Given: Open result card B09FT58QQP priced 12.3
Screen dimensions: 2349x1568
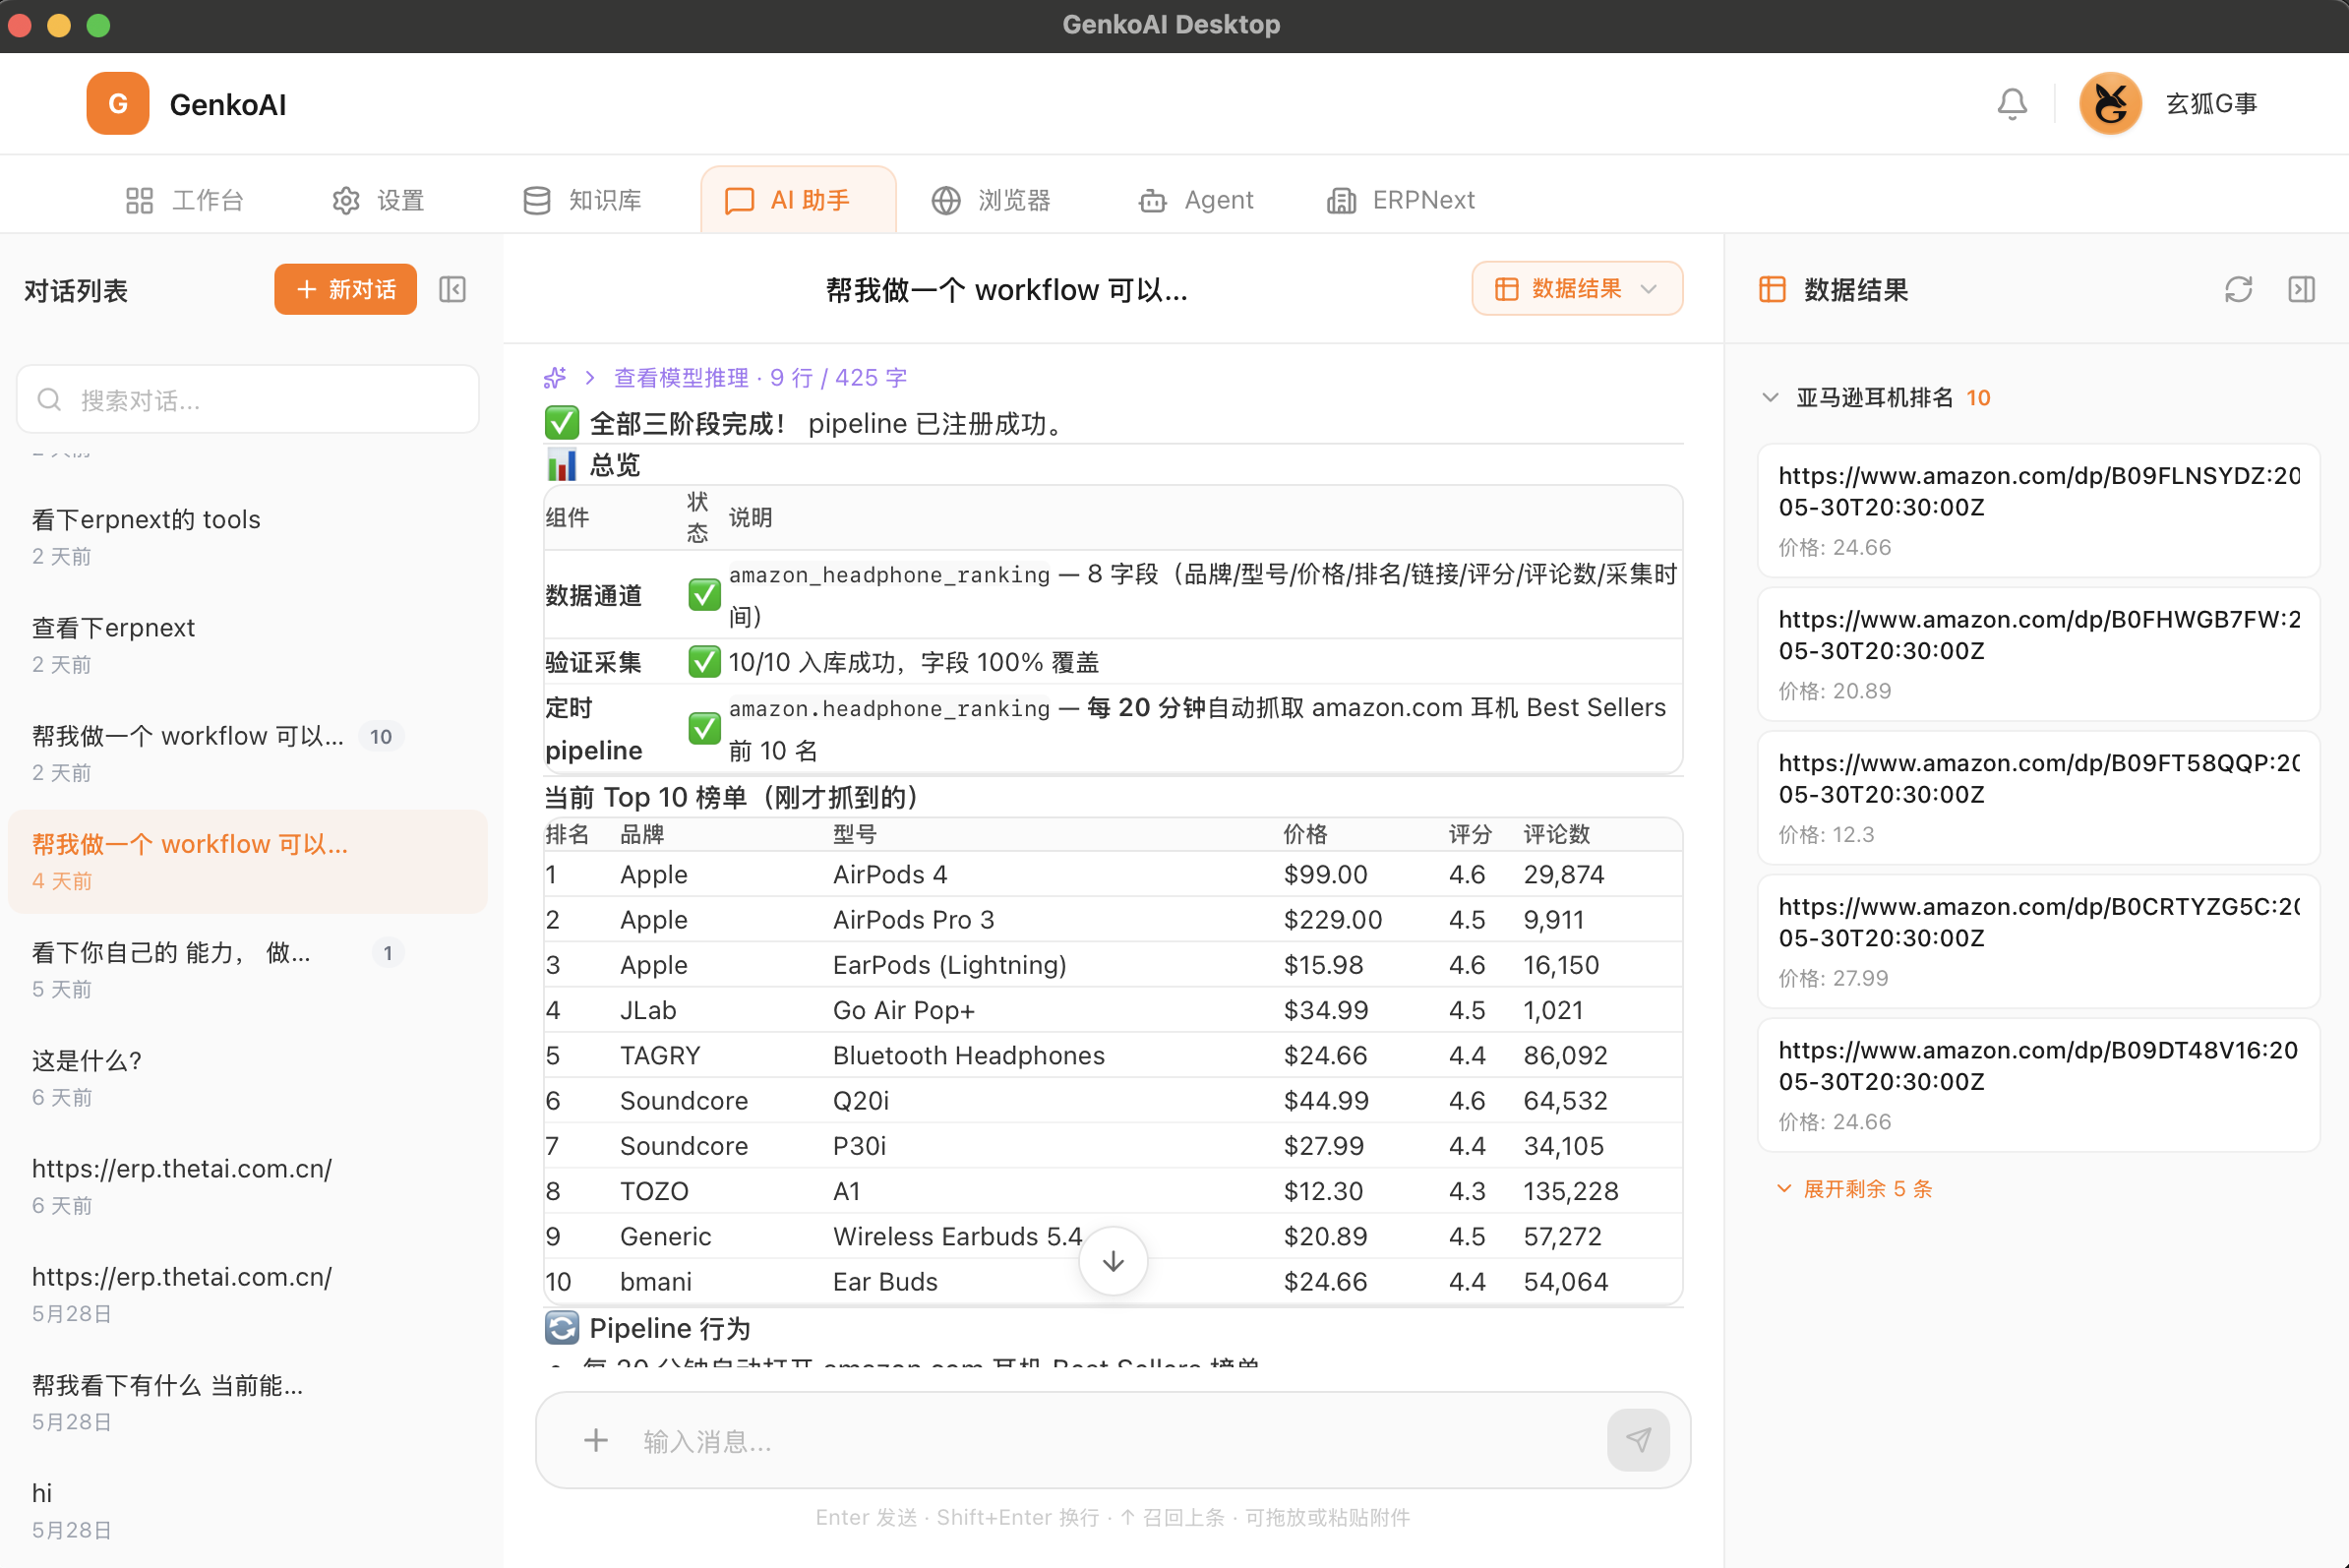Looking at the screenshot, I should coord(2038,797).
